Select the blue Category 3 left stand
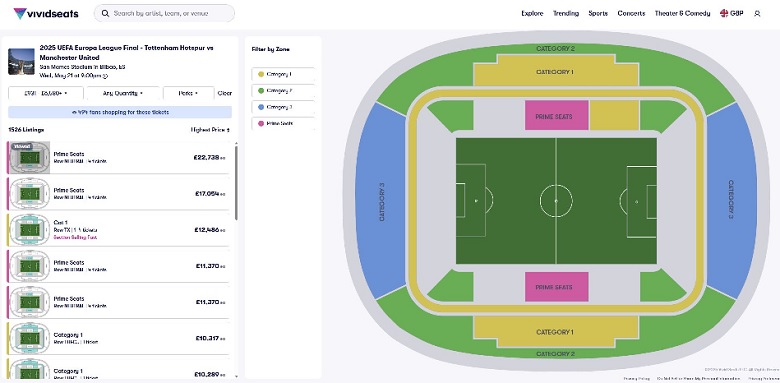 coord(382,201)
